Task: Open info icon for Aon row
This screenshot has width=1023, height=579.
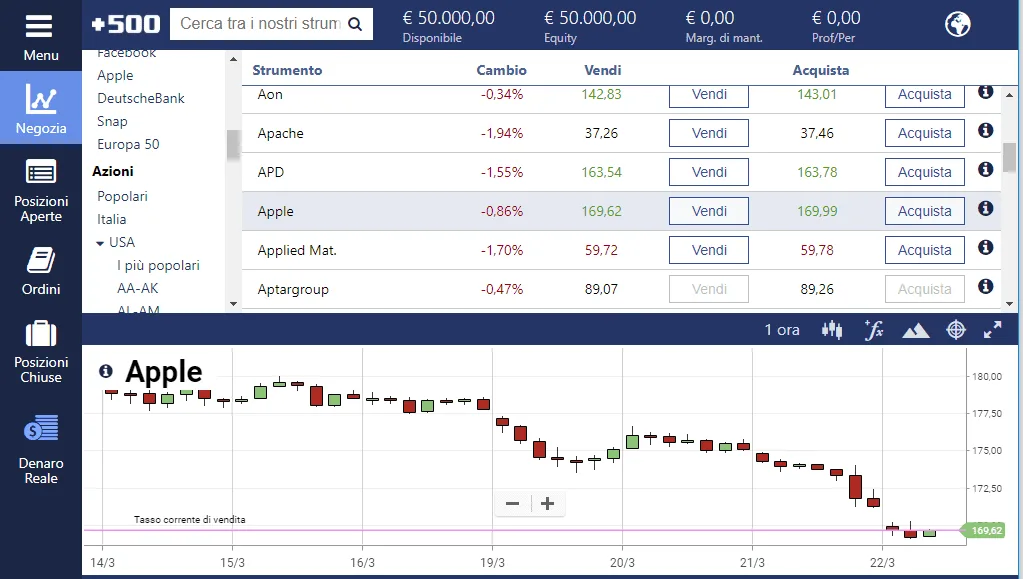Action: pyautogui.click(x=985, y=92)
